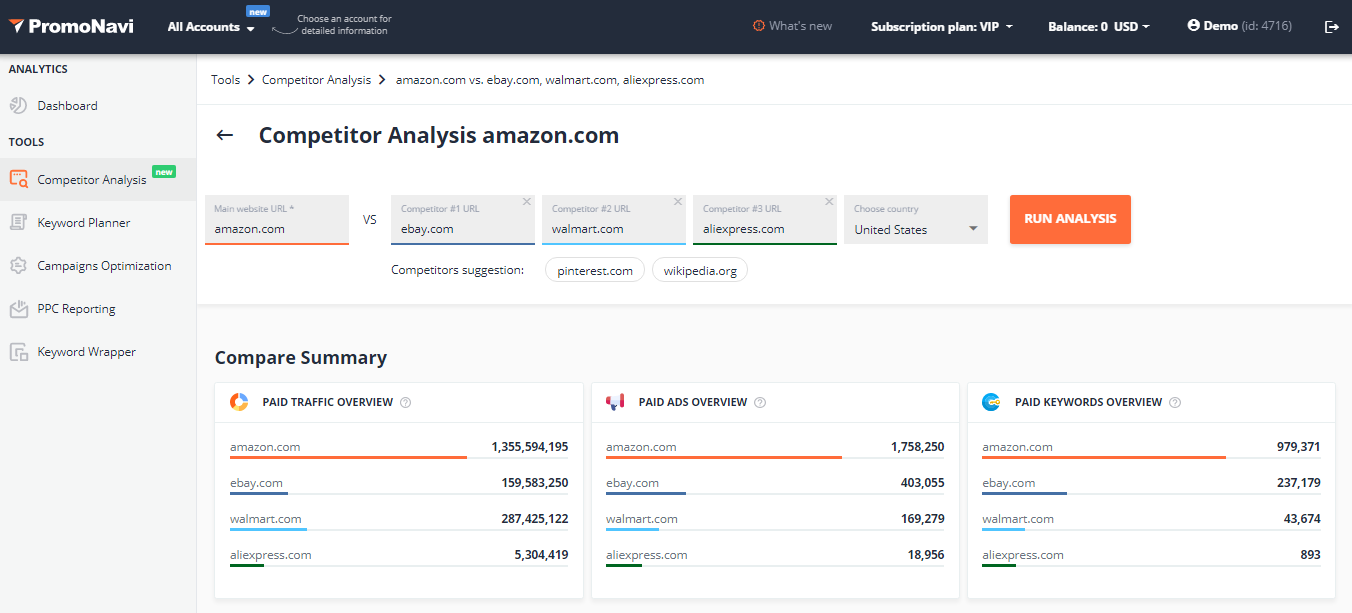Click the Campaigns Optimization gear icon
1352x613 pixels.
tap(18, 266)
